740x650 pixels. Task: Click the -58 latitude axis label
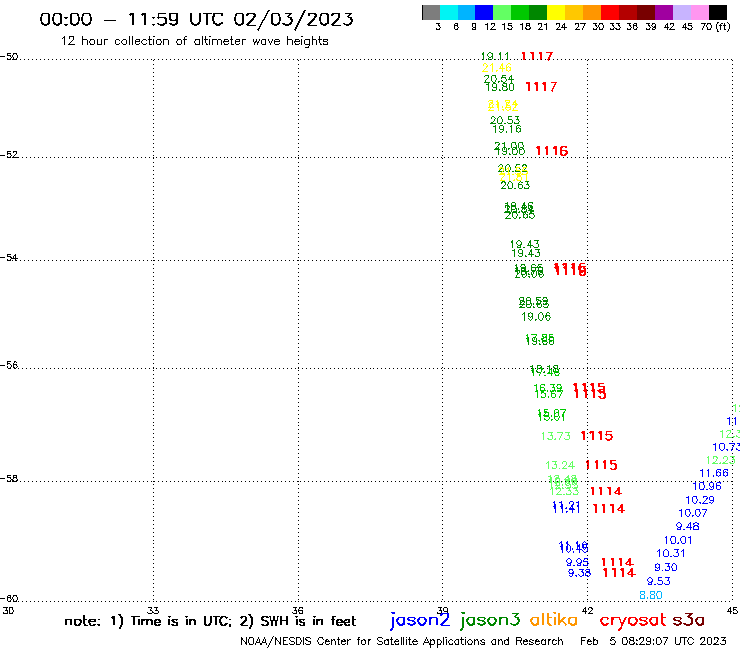coord(9,479)
